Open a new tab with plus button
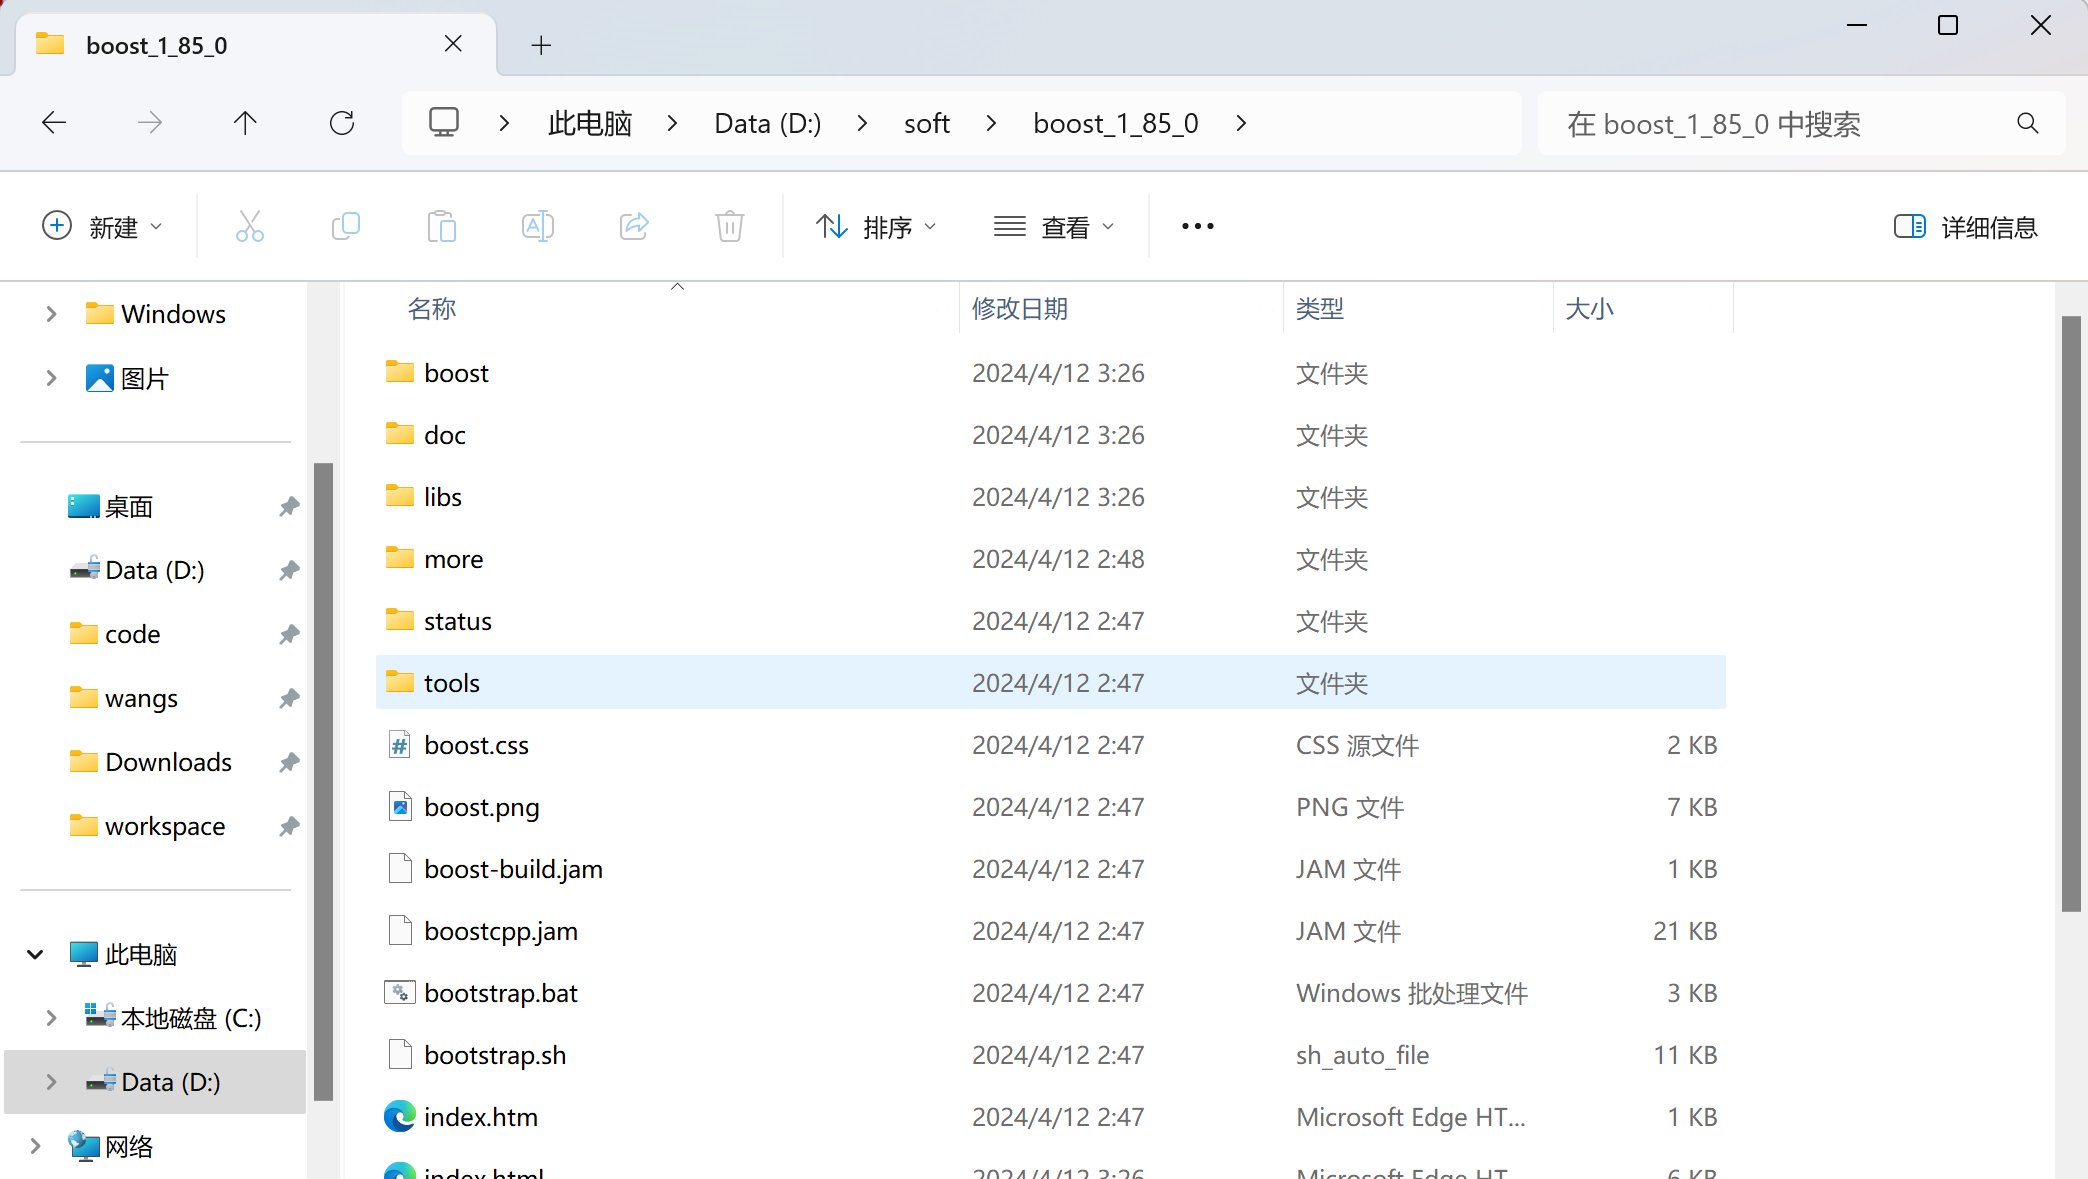This screenshot has width=2088, height=1179. (x=541, y=45)
